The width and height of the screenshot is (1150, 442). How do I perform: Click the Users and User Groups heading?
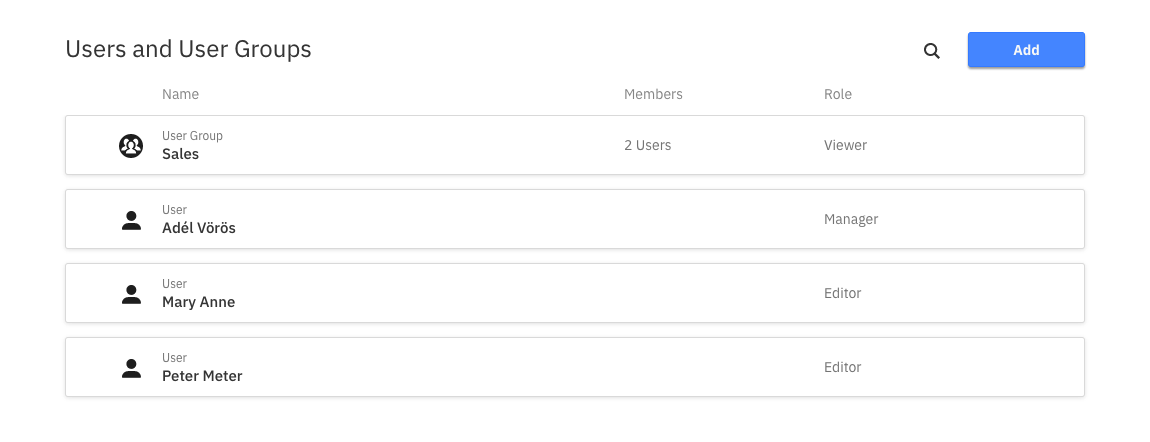coord(188,49)
